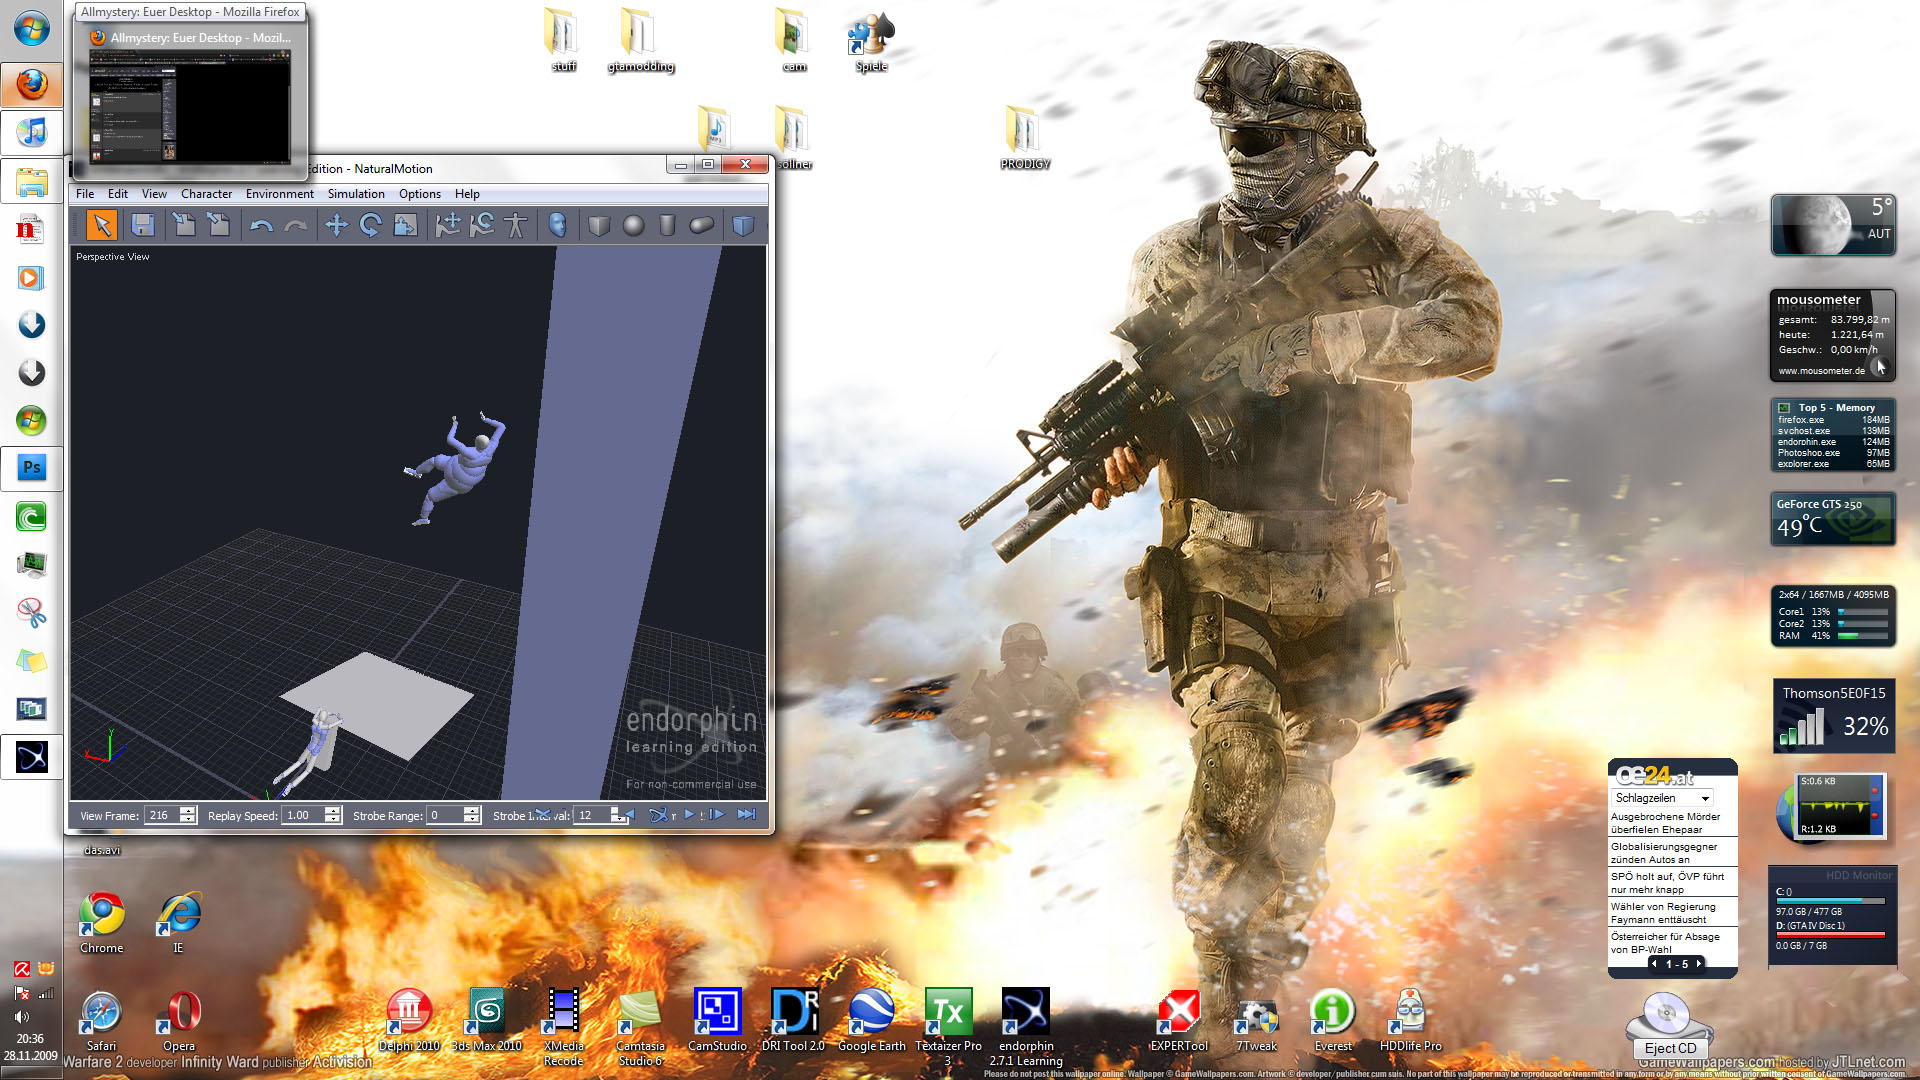Decrease Replay Speed with its down arrow

[334, 820]
